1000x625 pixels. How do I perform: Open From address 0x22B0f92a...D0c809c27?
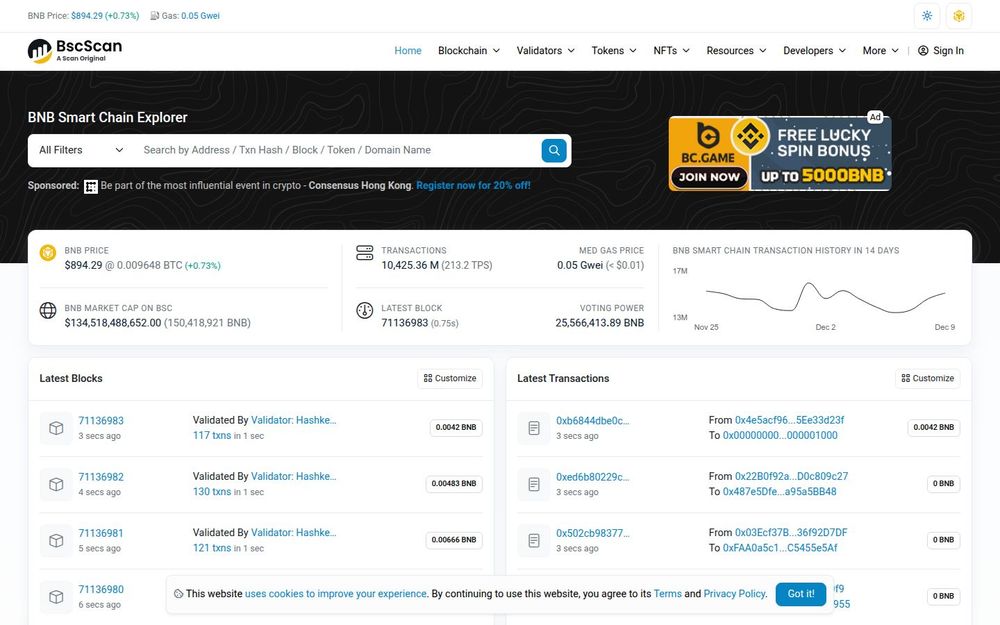pyautogui.click(x=791, y=476)
